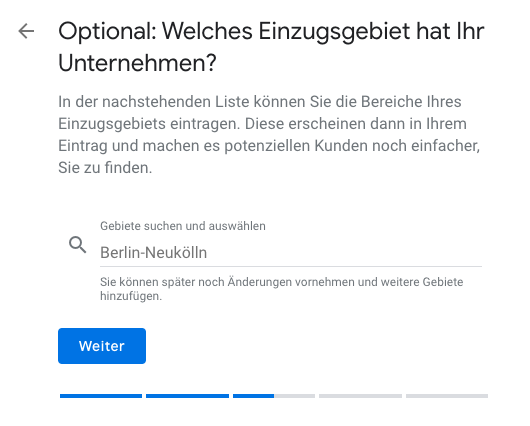Click the text 'Sie zu finden.'
This screenshot has height=426, width=530.
(105, 168)
